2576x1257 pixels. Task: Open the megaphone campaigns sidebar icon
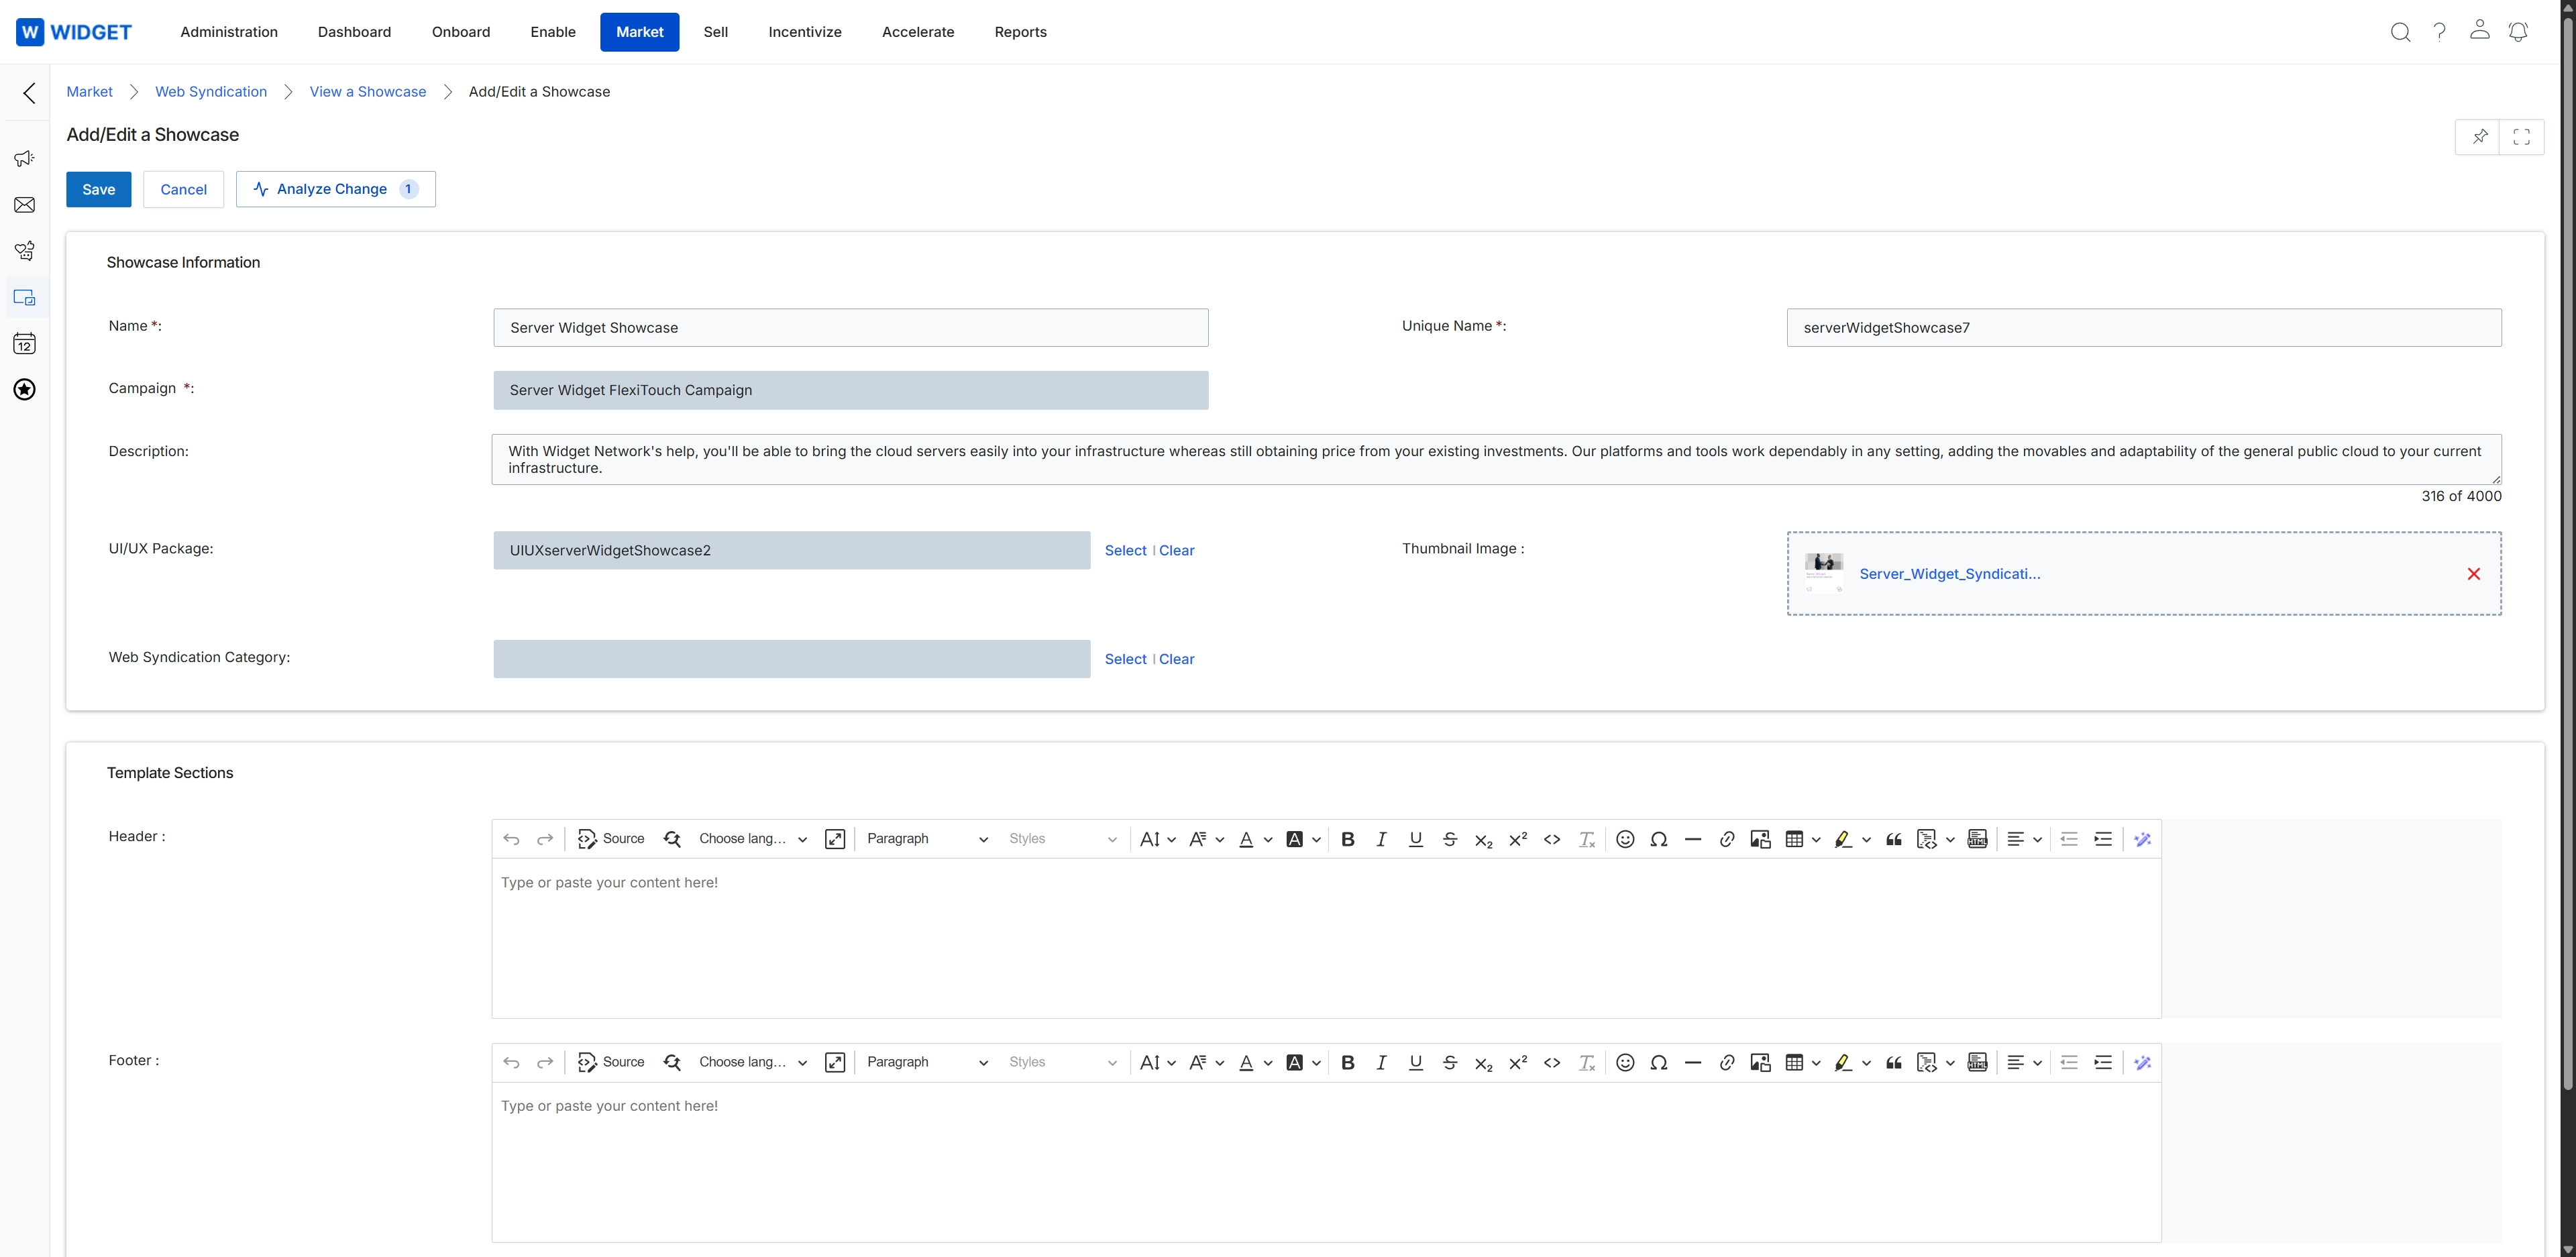click(x=25, y=159)
